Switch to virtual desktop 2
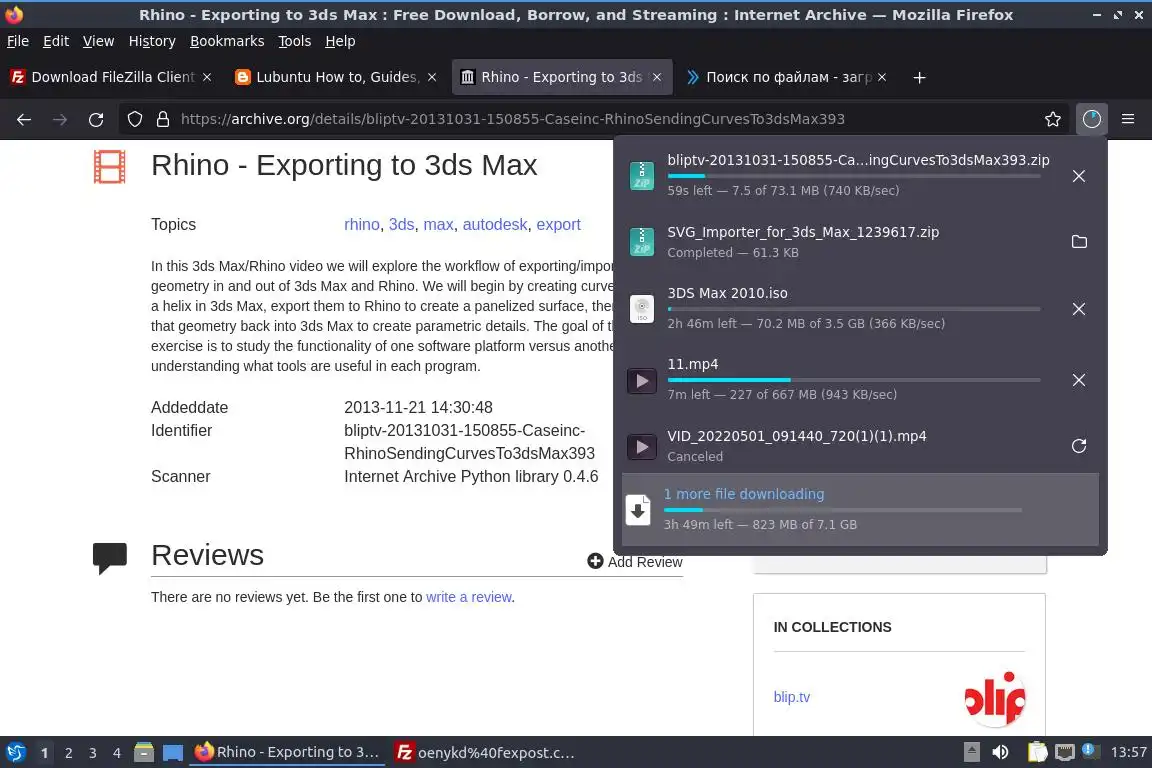 (68, 753)
